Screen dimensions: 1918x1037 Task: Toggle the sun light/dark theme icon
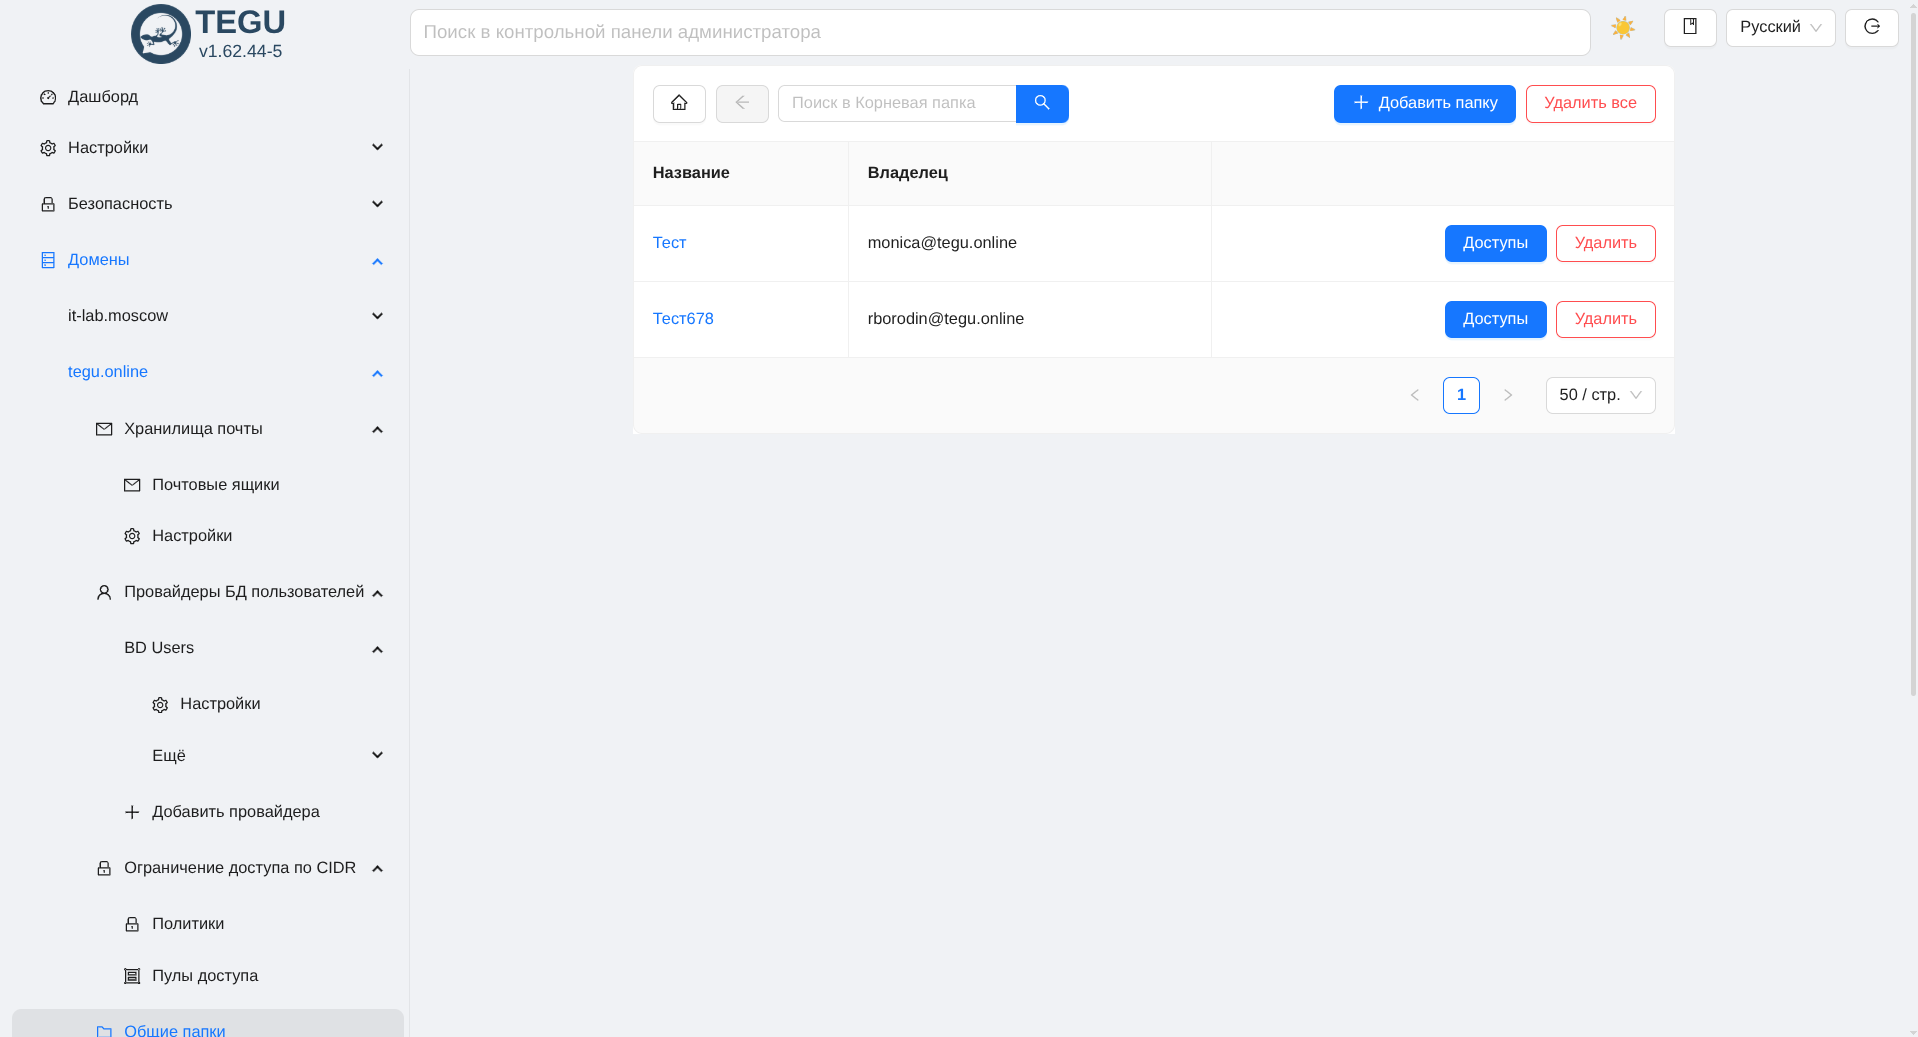point(1622,28)
